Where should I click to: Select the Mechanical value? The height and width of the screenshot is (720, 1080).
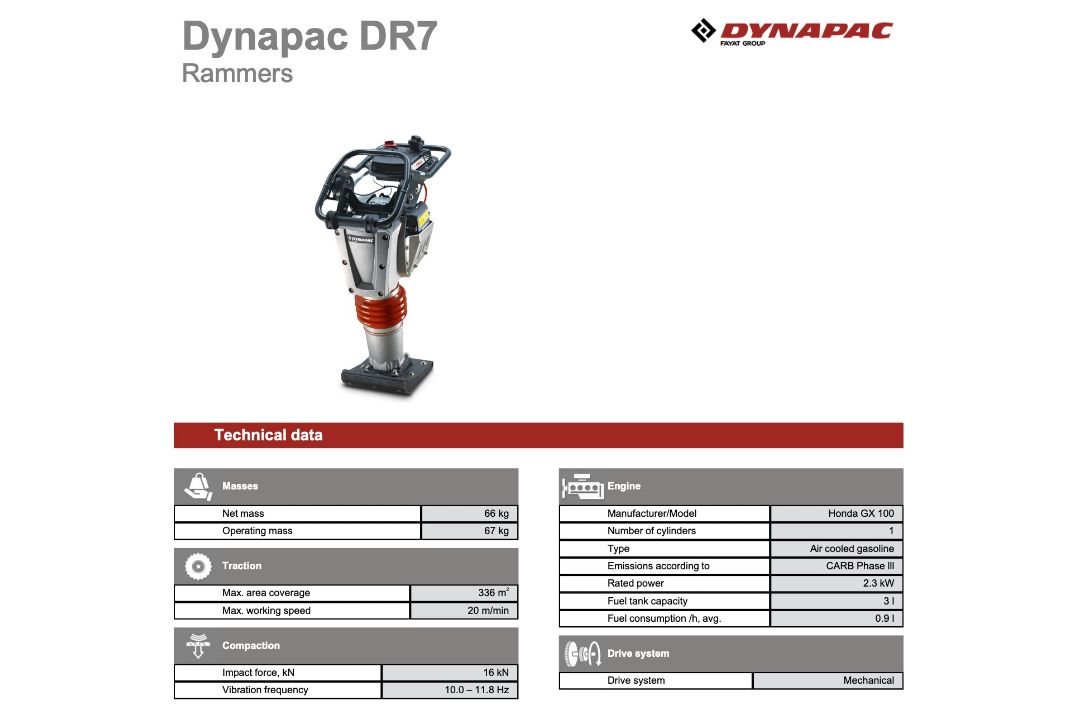869,680
